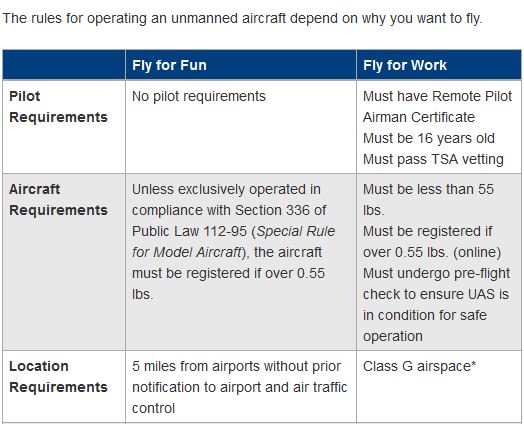Click the 'Fly for Work' column header
This screenshot has height=424, width=524.
coord(405,65)
